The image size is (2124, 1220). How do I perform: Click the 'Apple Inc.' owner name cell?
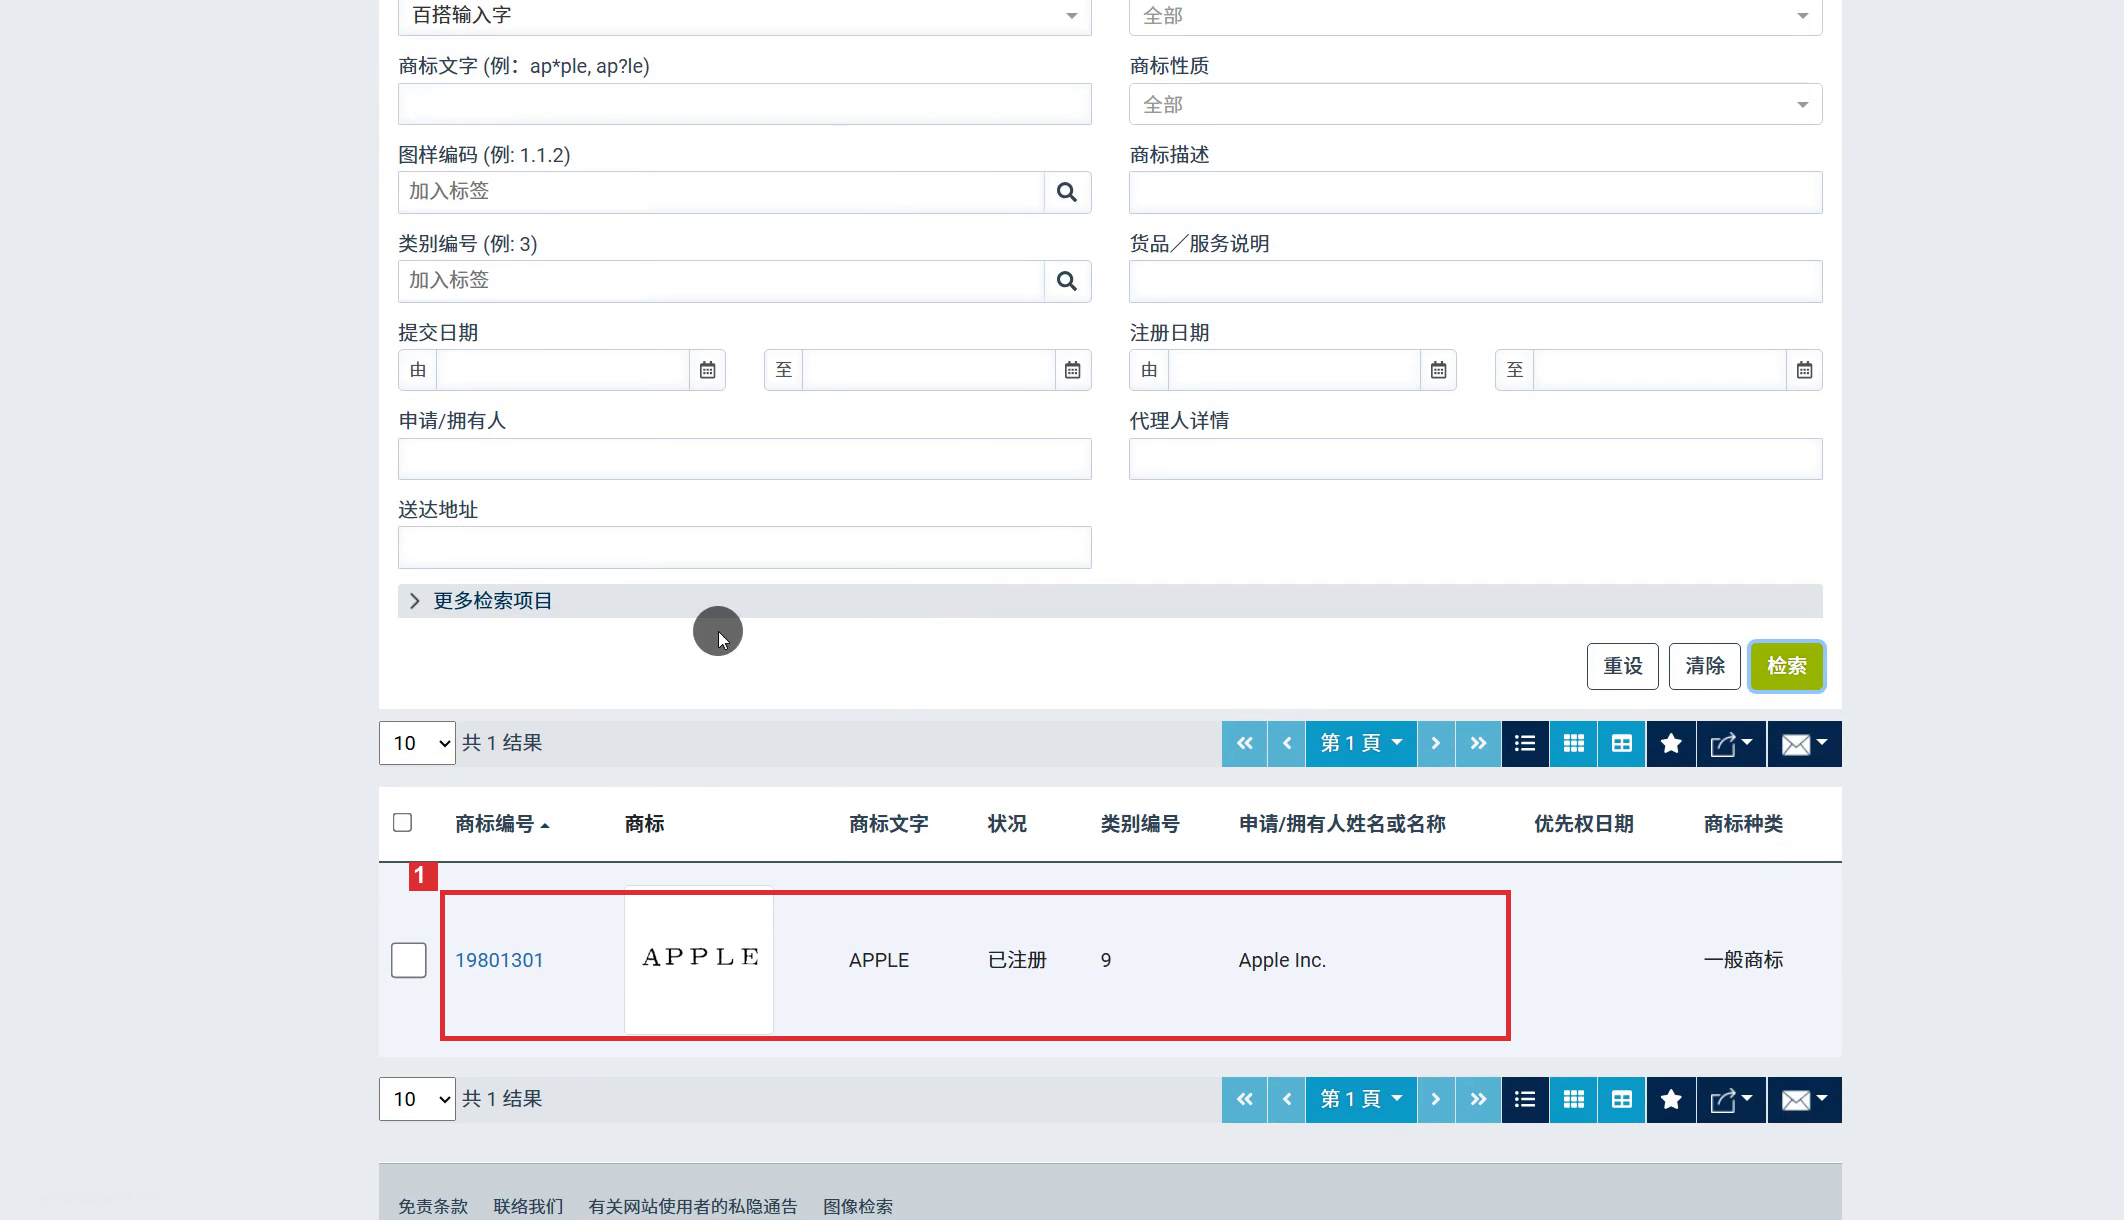1282,960
